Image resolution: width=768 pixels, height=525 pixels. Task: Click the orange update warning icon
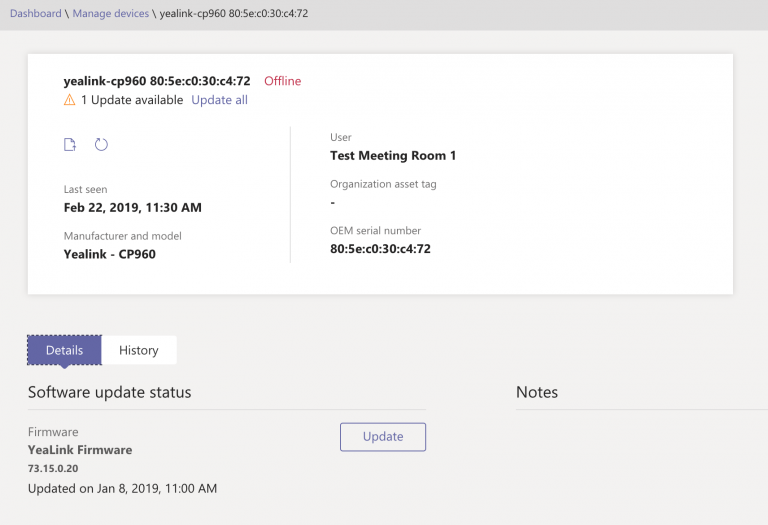[x=70, y=100]
